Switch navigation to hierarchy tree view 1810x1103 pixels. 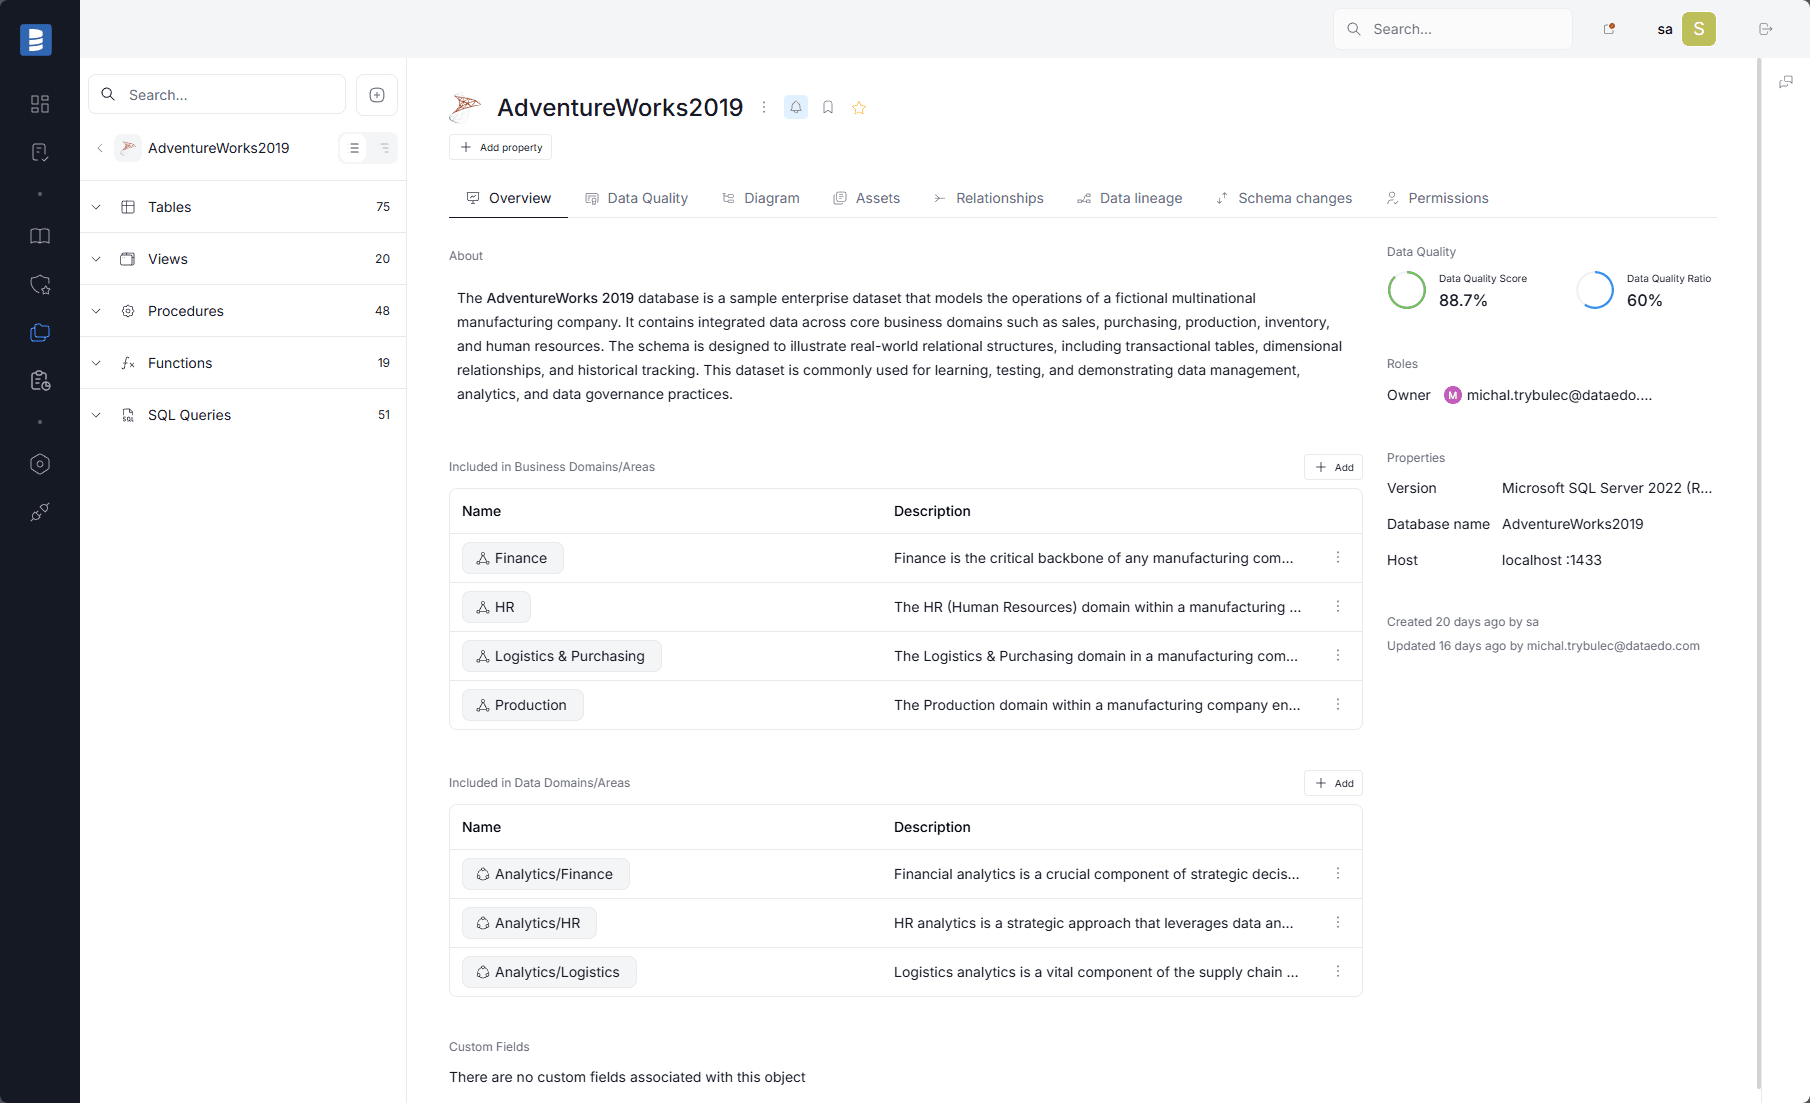tap(384, 148)
